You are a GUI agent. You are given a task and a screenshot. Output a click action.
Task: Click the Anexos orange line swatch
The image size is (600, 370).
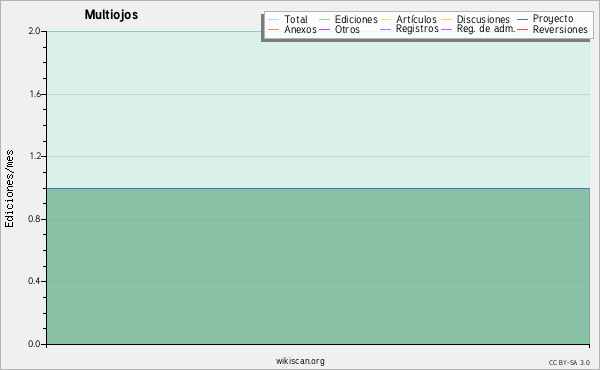pyautogui.click(x=274, y=29)
